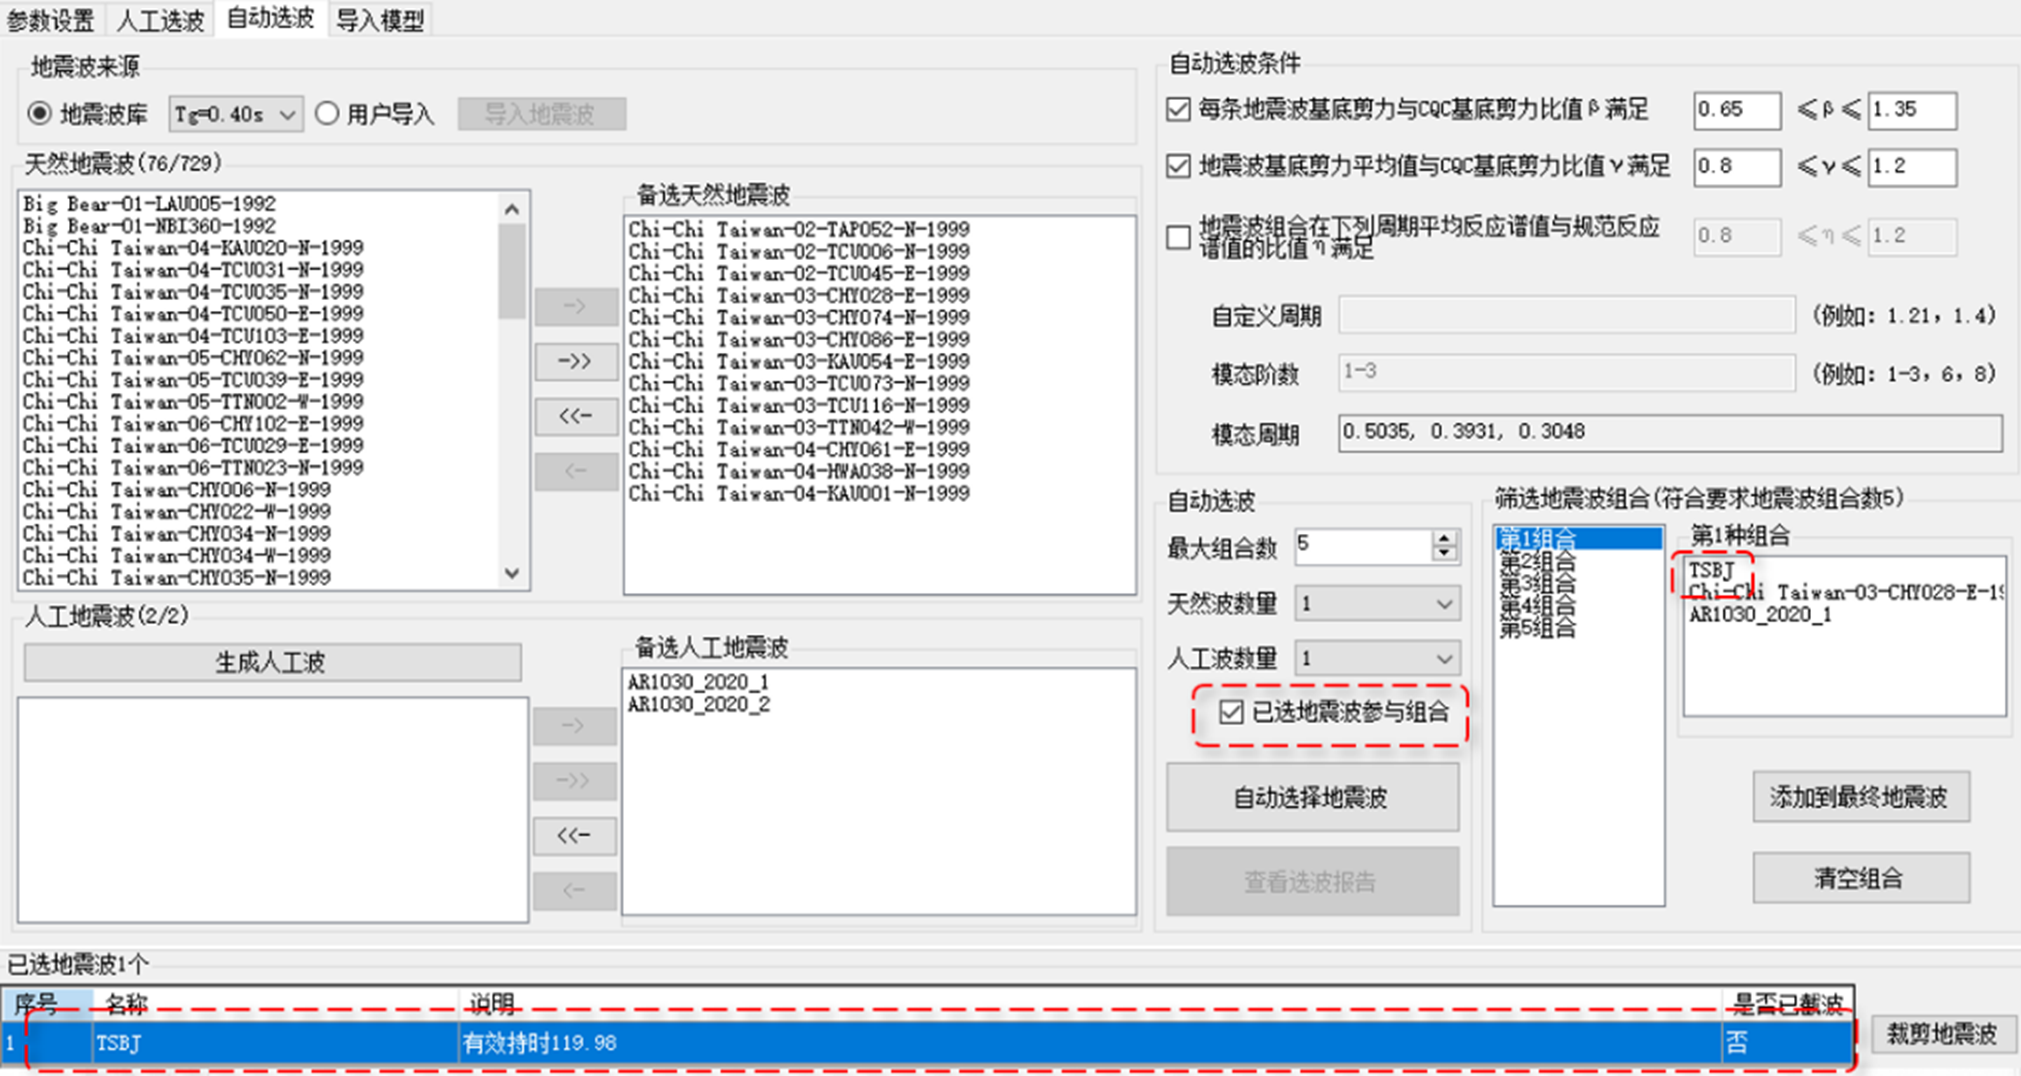Click the 模态周期 input field

click(1669, 432)
